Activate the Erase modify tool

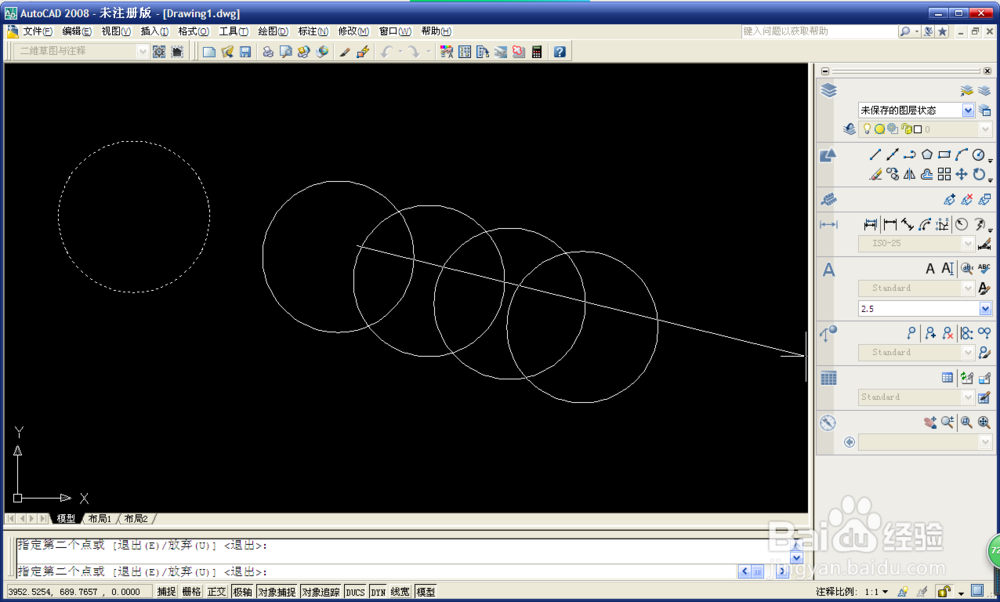tap(875, 174)
